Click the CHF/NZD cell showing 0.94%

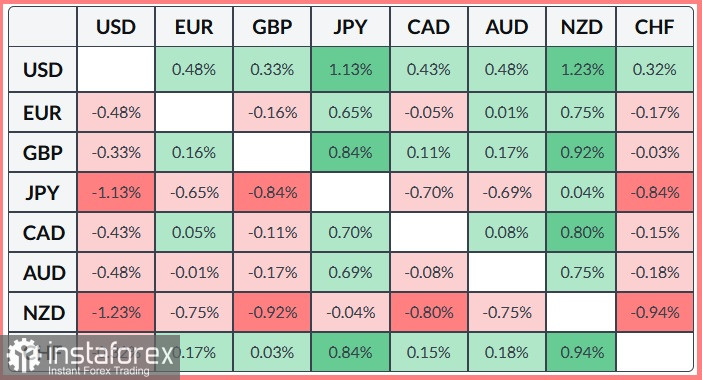[581, 352]
